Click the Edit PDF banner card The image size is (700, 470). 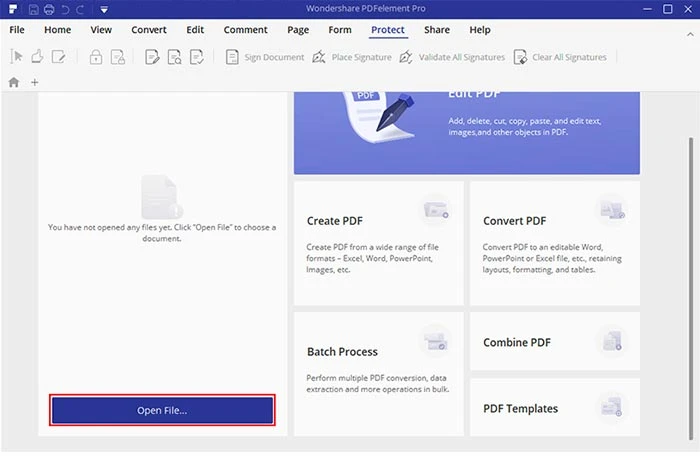point(467,133)
